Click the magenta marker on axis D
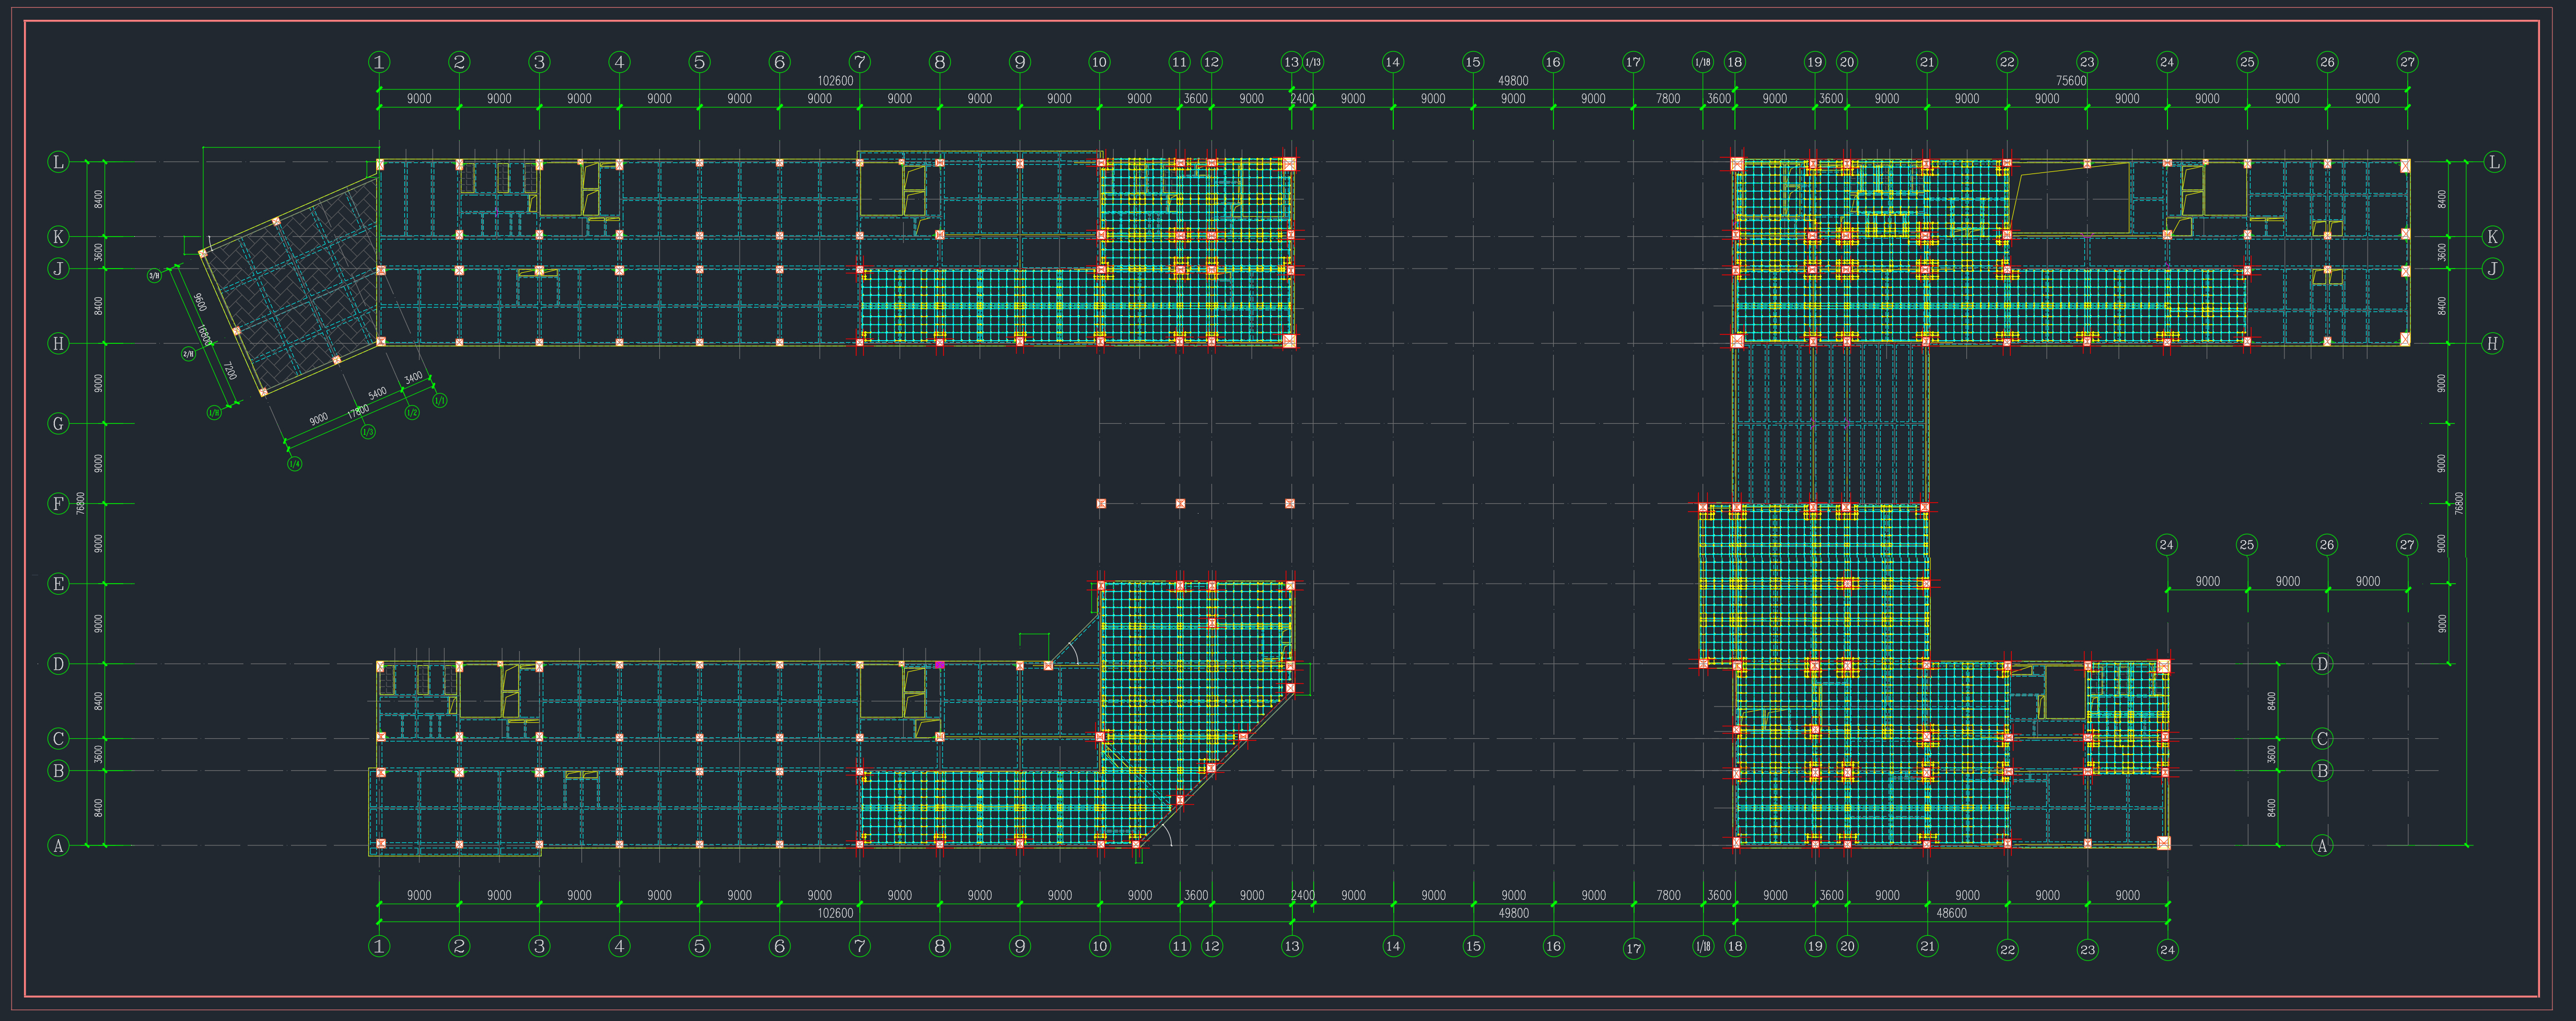 point(939,664)
